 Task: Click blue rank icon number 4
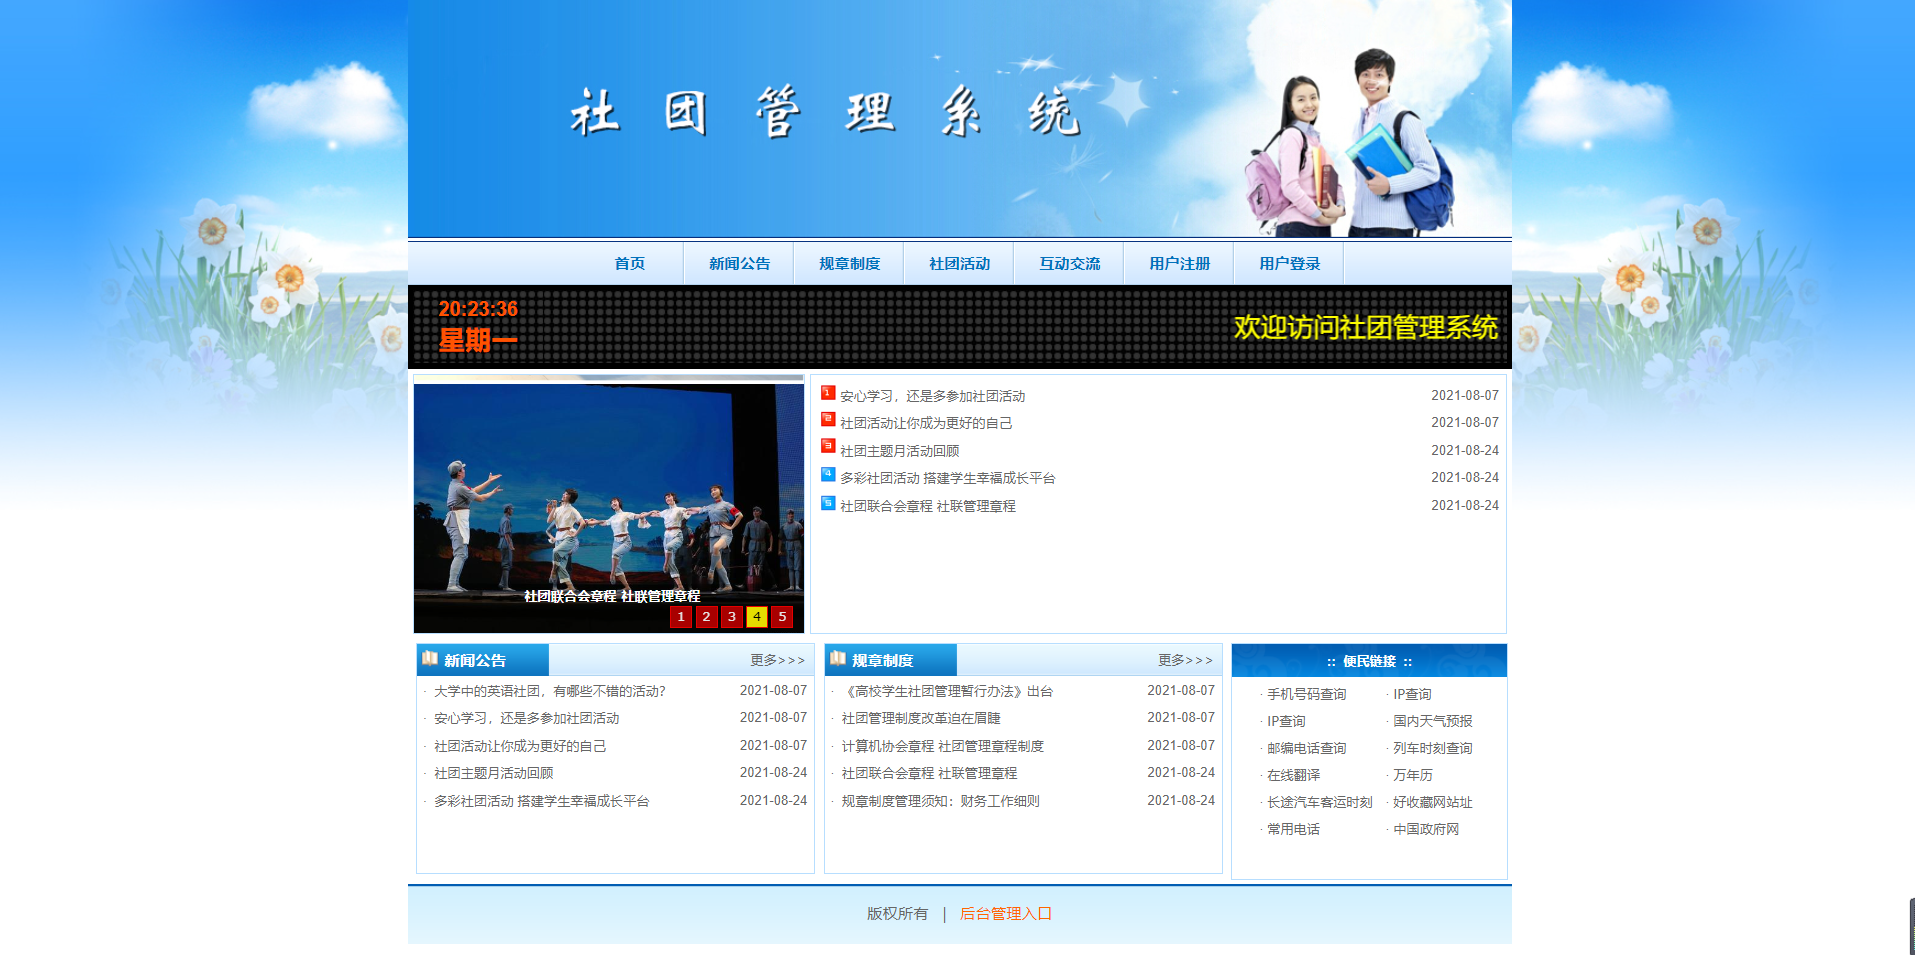click(828, 474)
